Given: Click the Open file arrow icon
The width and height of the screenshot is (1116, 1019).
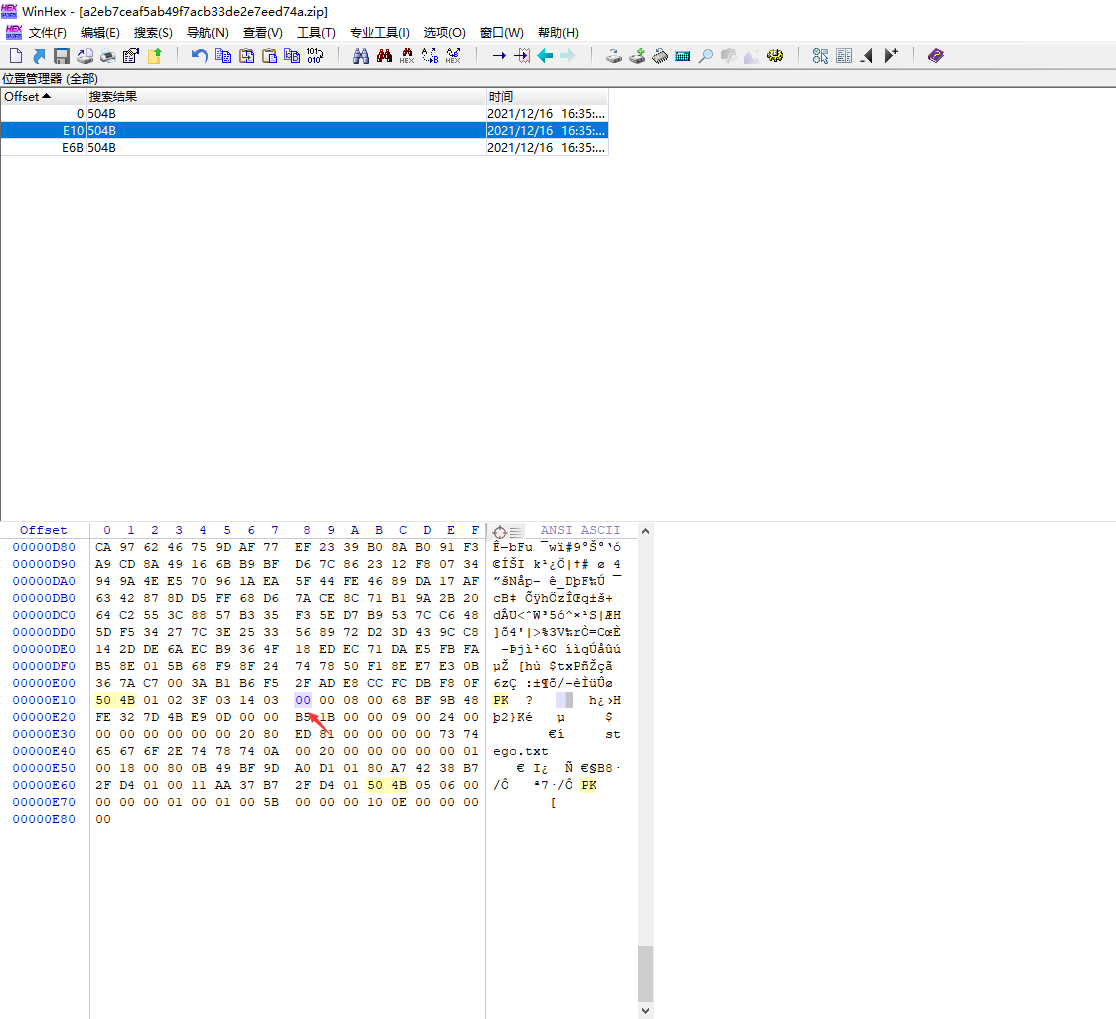Looking at the screenshot, I should 39,56.
